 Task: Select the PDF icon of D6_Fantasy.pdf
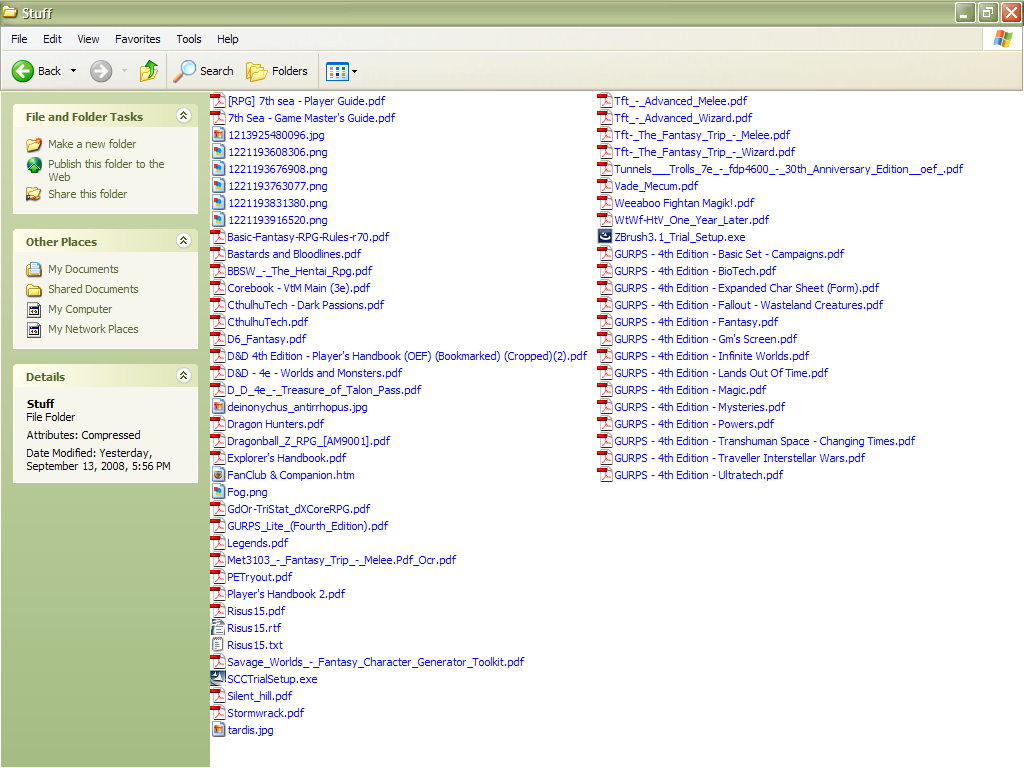click(218, 339)
